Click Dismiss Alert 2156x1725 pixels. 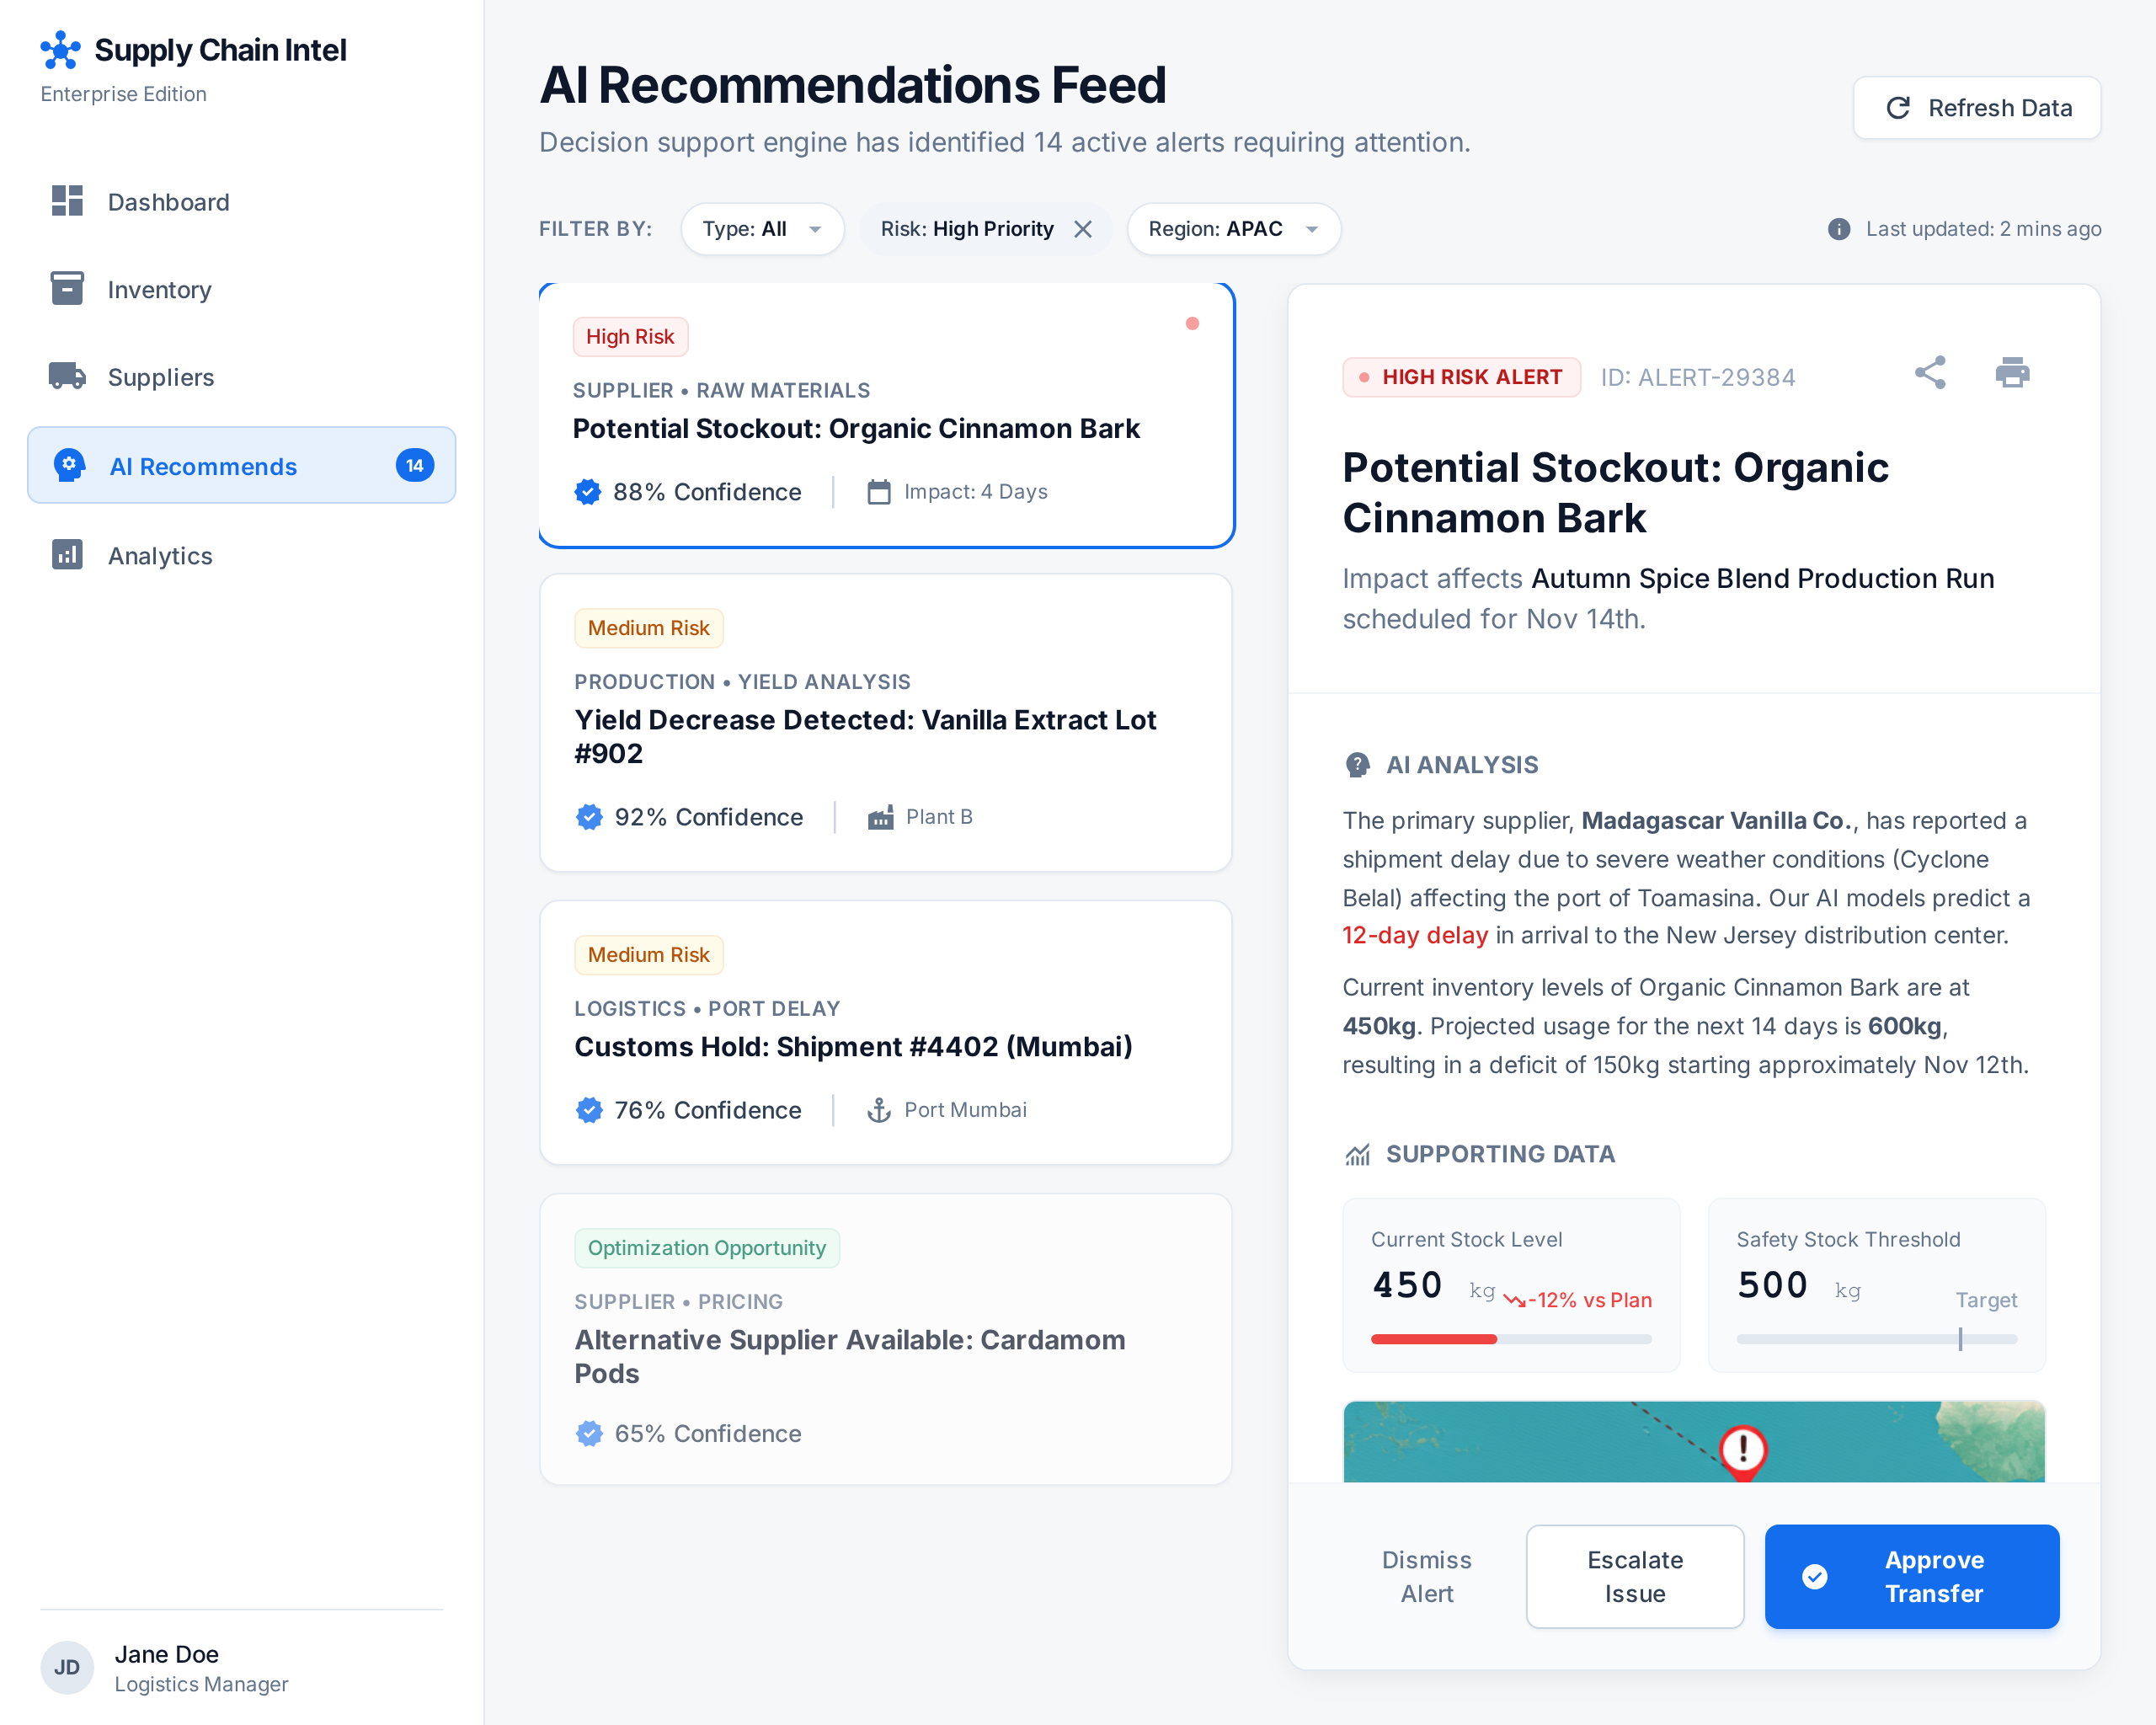pos(1426,1576)
